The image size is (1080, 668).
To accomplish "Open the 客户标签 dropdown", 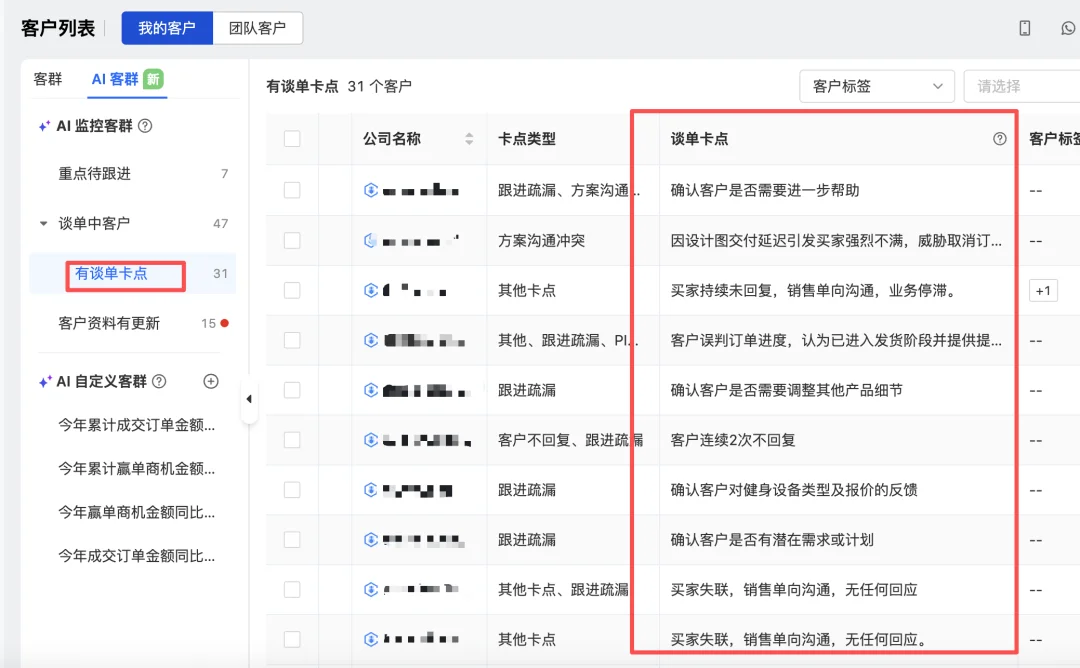I will (876, 86).
